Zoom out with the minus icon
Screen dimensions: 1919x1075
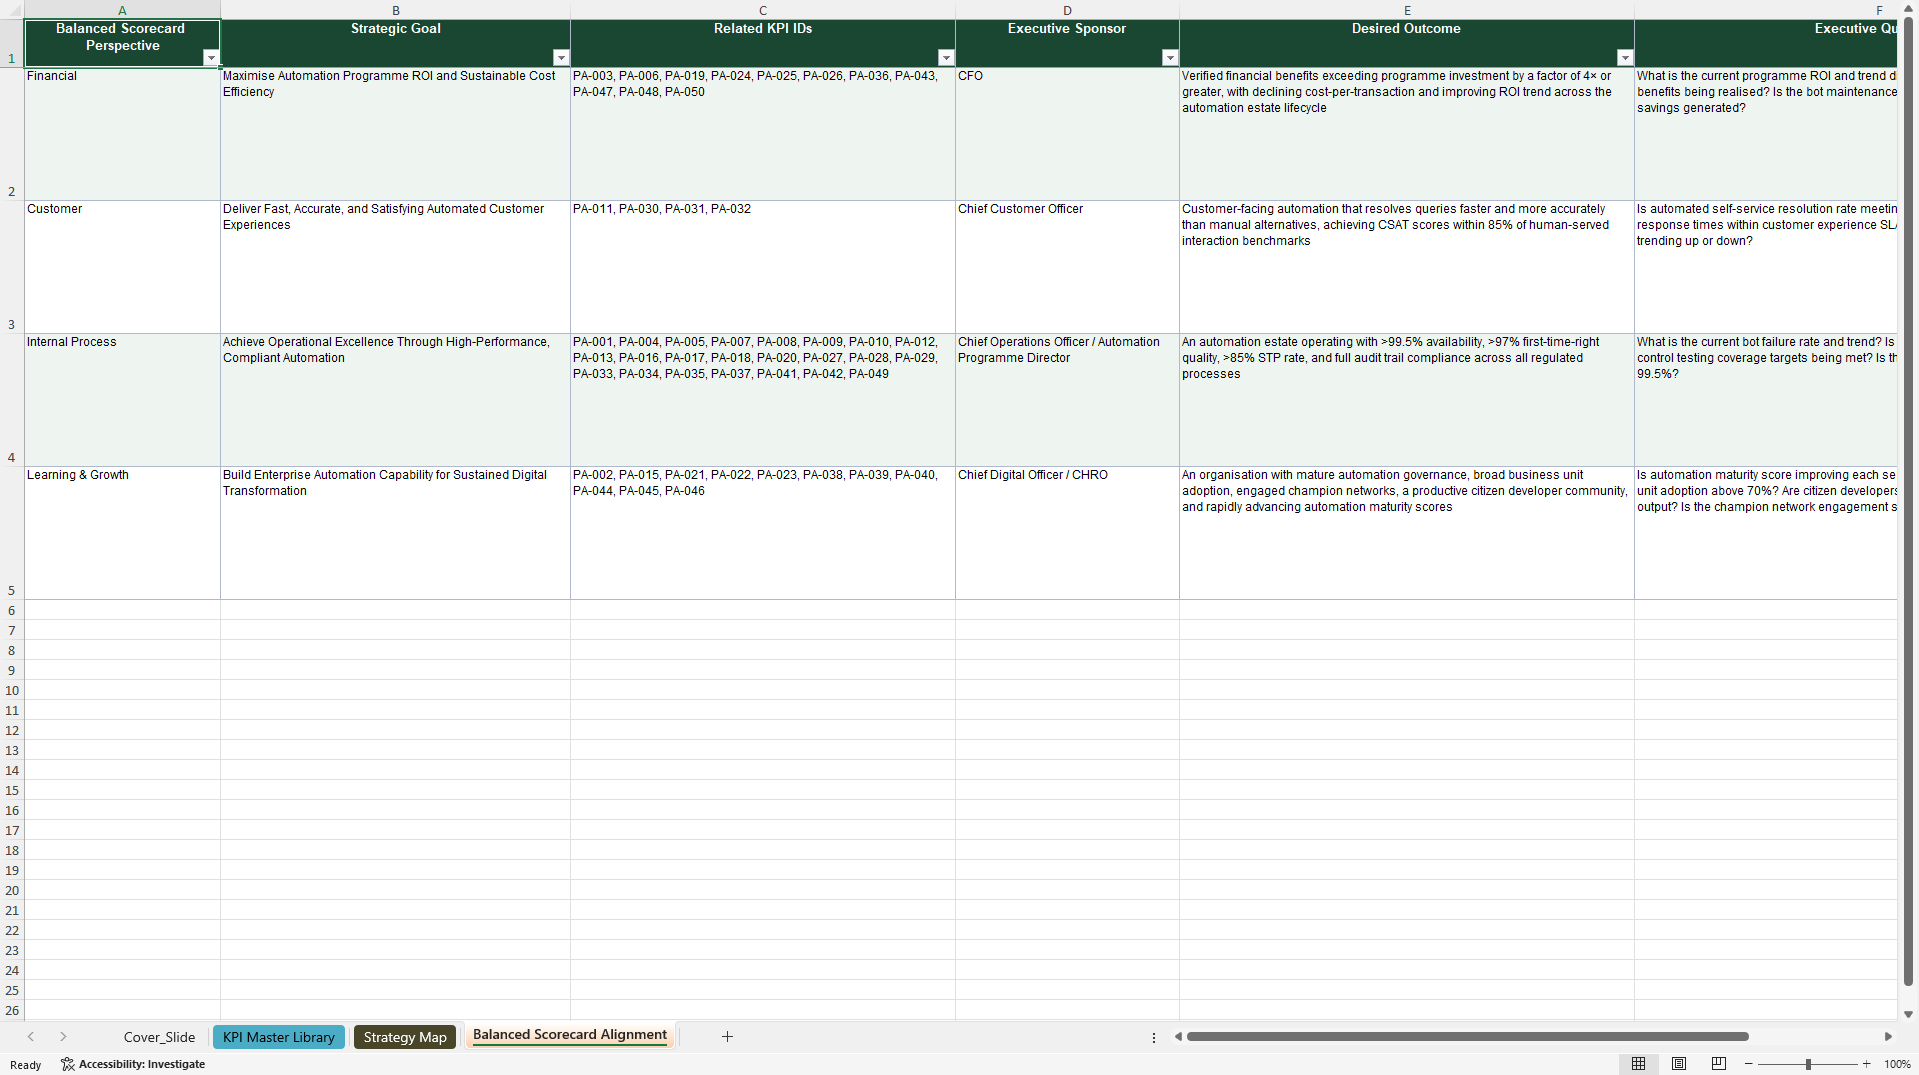(1749, 1064)
